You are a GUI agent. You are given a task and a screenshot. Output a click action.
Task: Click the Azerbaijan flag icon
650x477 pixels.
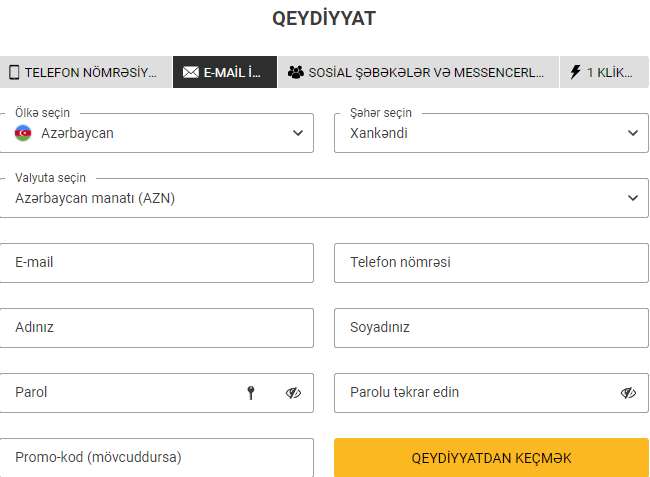point(23,133)
